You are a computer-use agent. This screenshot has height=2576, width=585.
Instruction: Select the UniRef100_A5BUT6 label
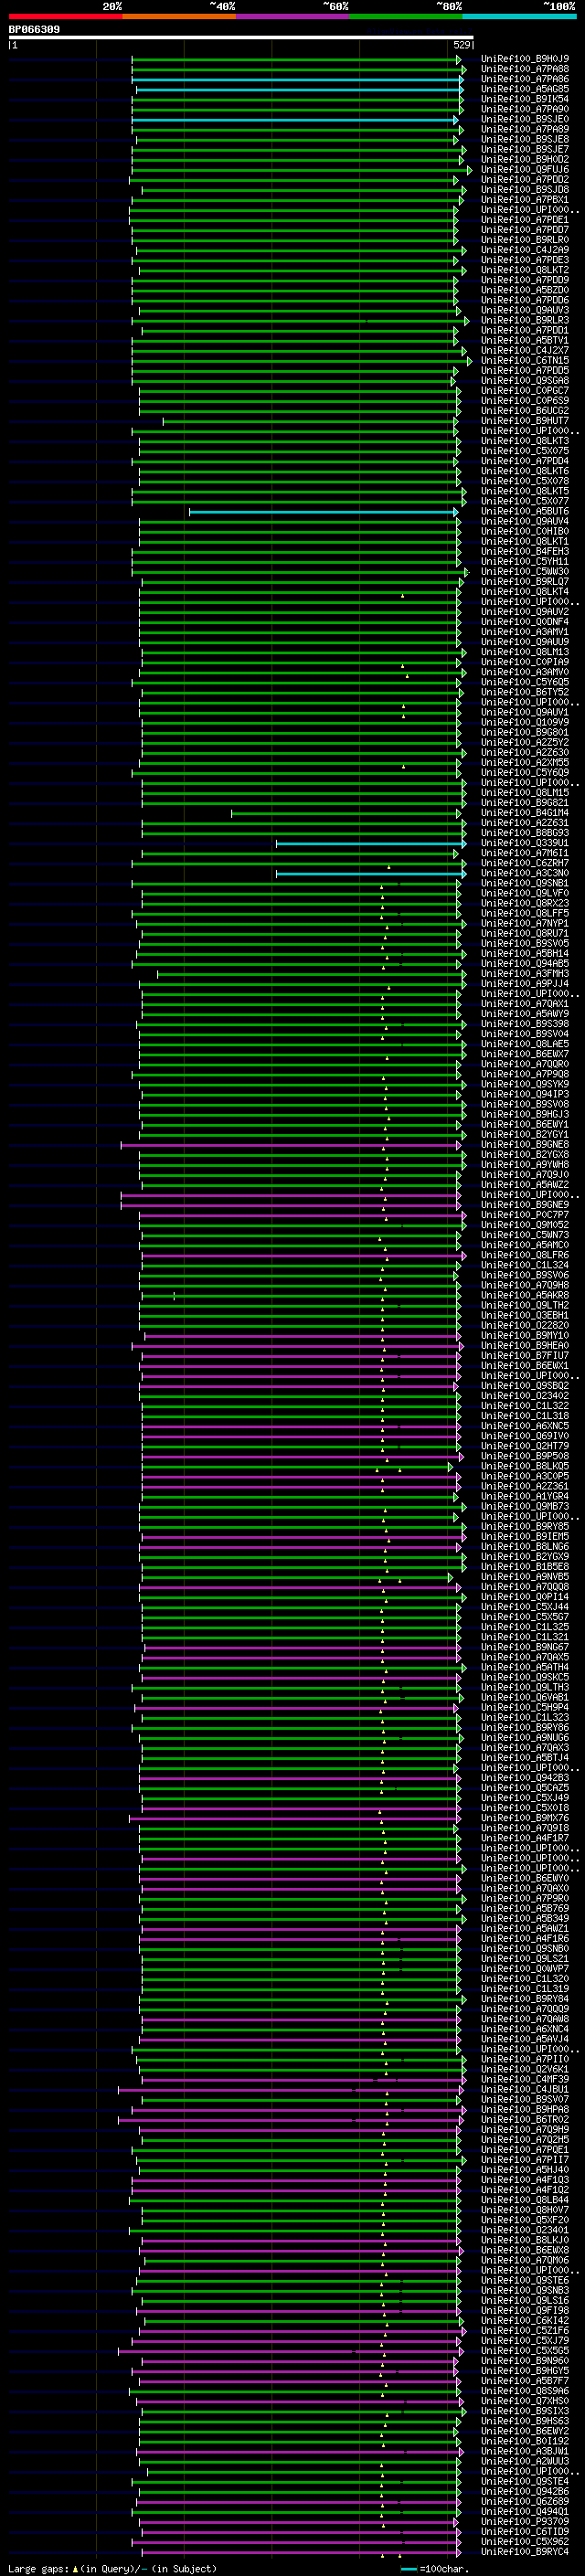525,512
